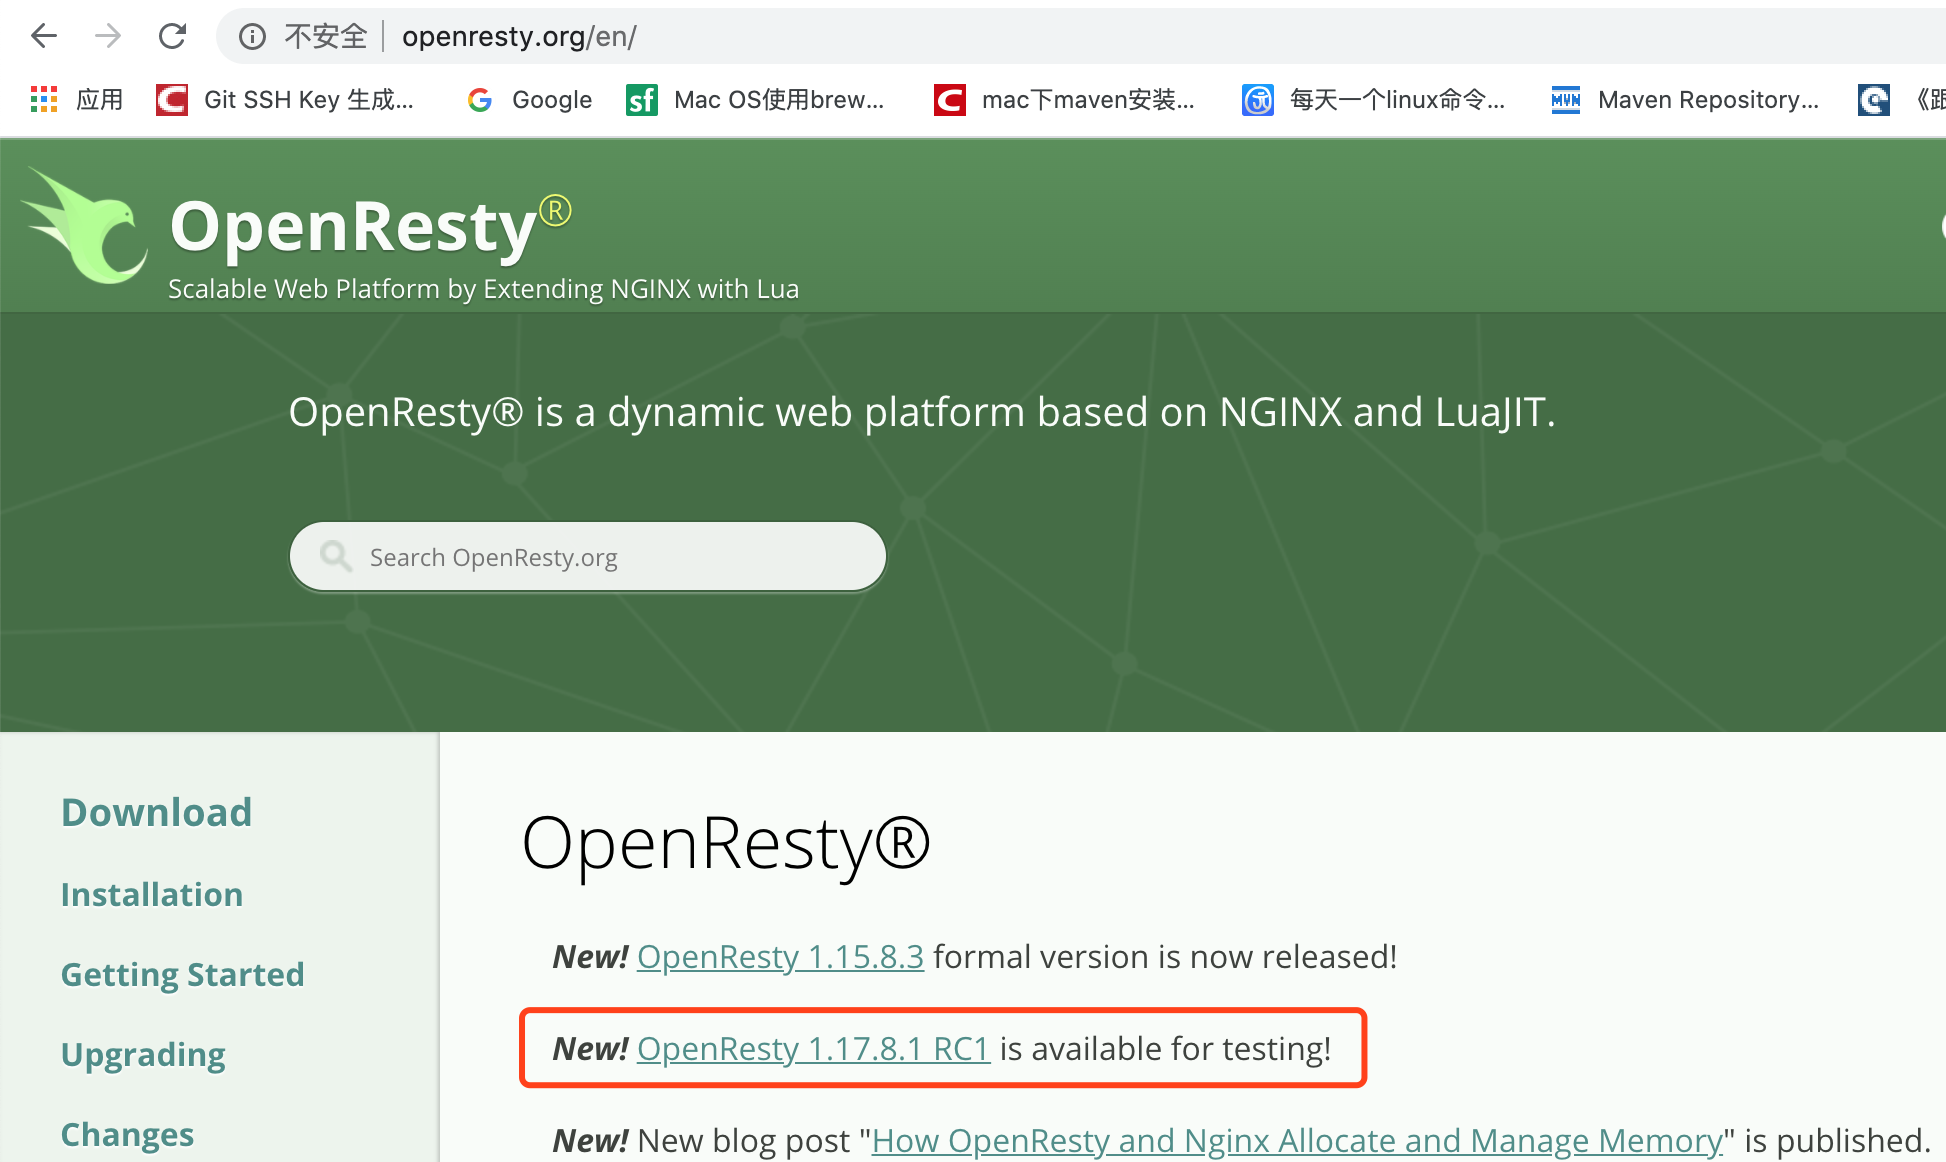The image size is (1946, 1162).
Task: Open the Mac OS brew SegmentFault bookmark
Action: 756,99
